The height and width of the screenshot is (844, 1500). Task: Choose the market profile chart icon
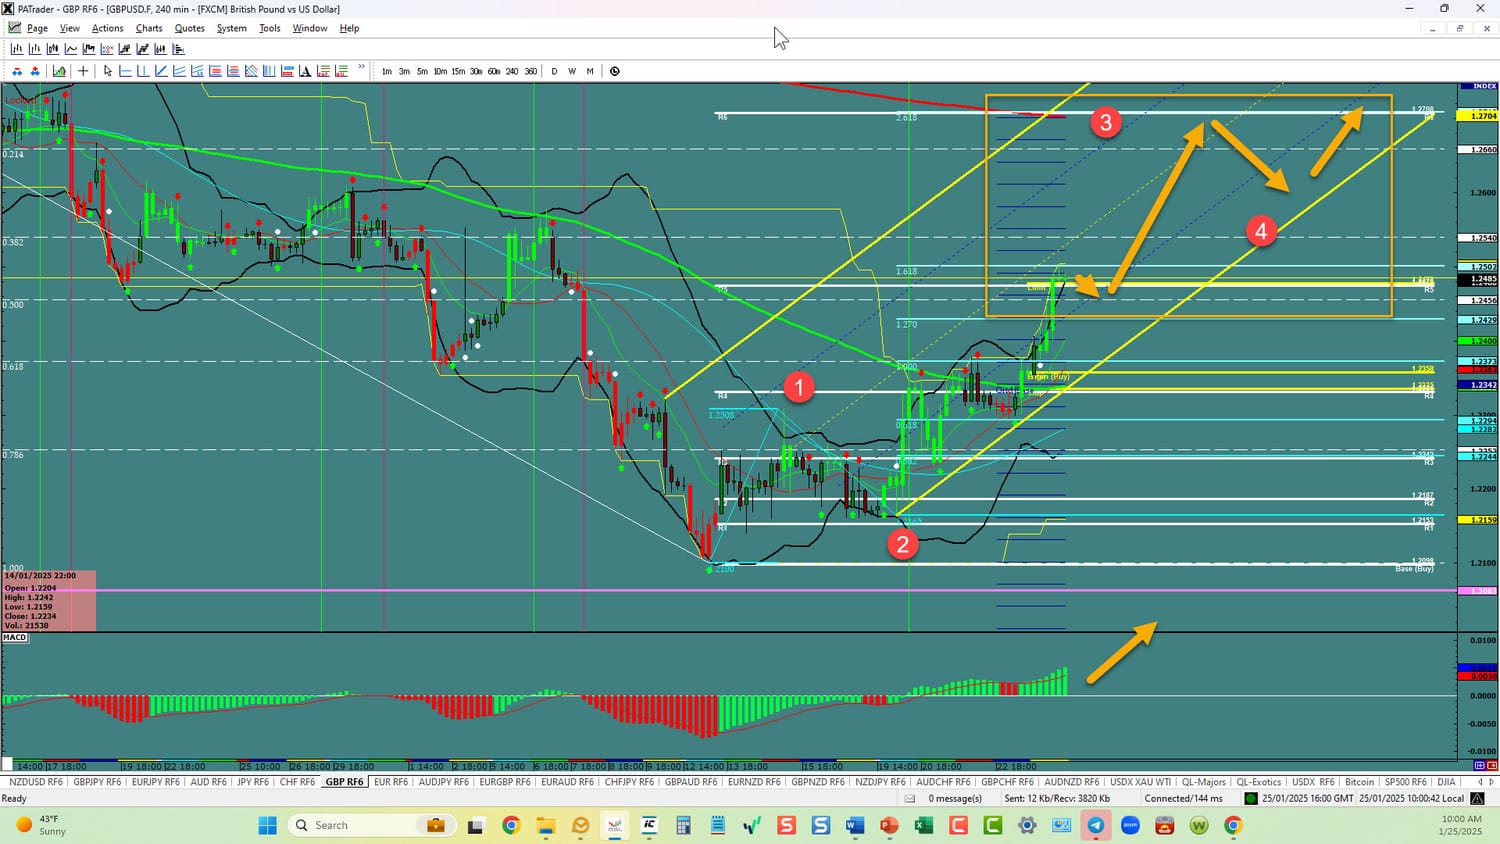tap(179, 49)
